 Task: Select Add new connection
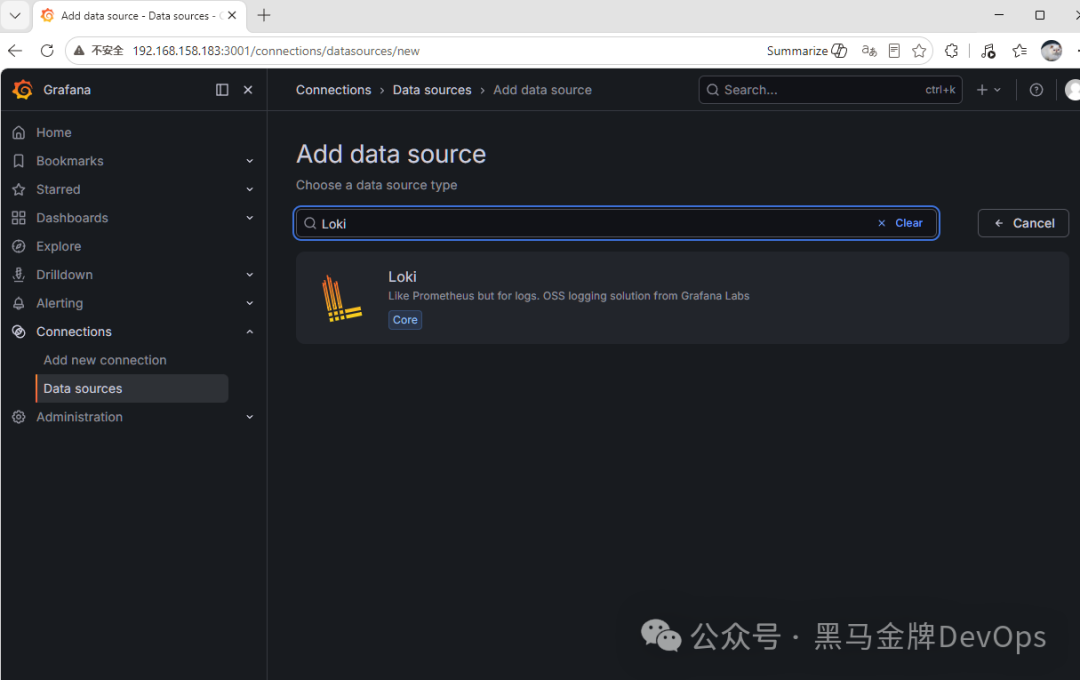point(105,360)
